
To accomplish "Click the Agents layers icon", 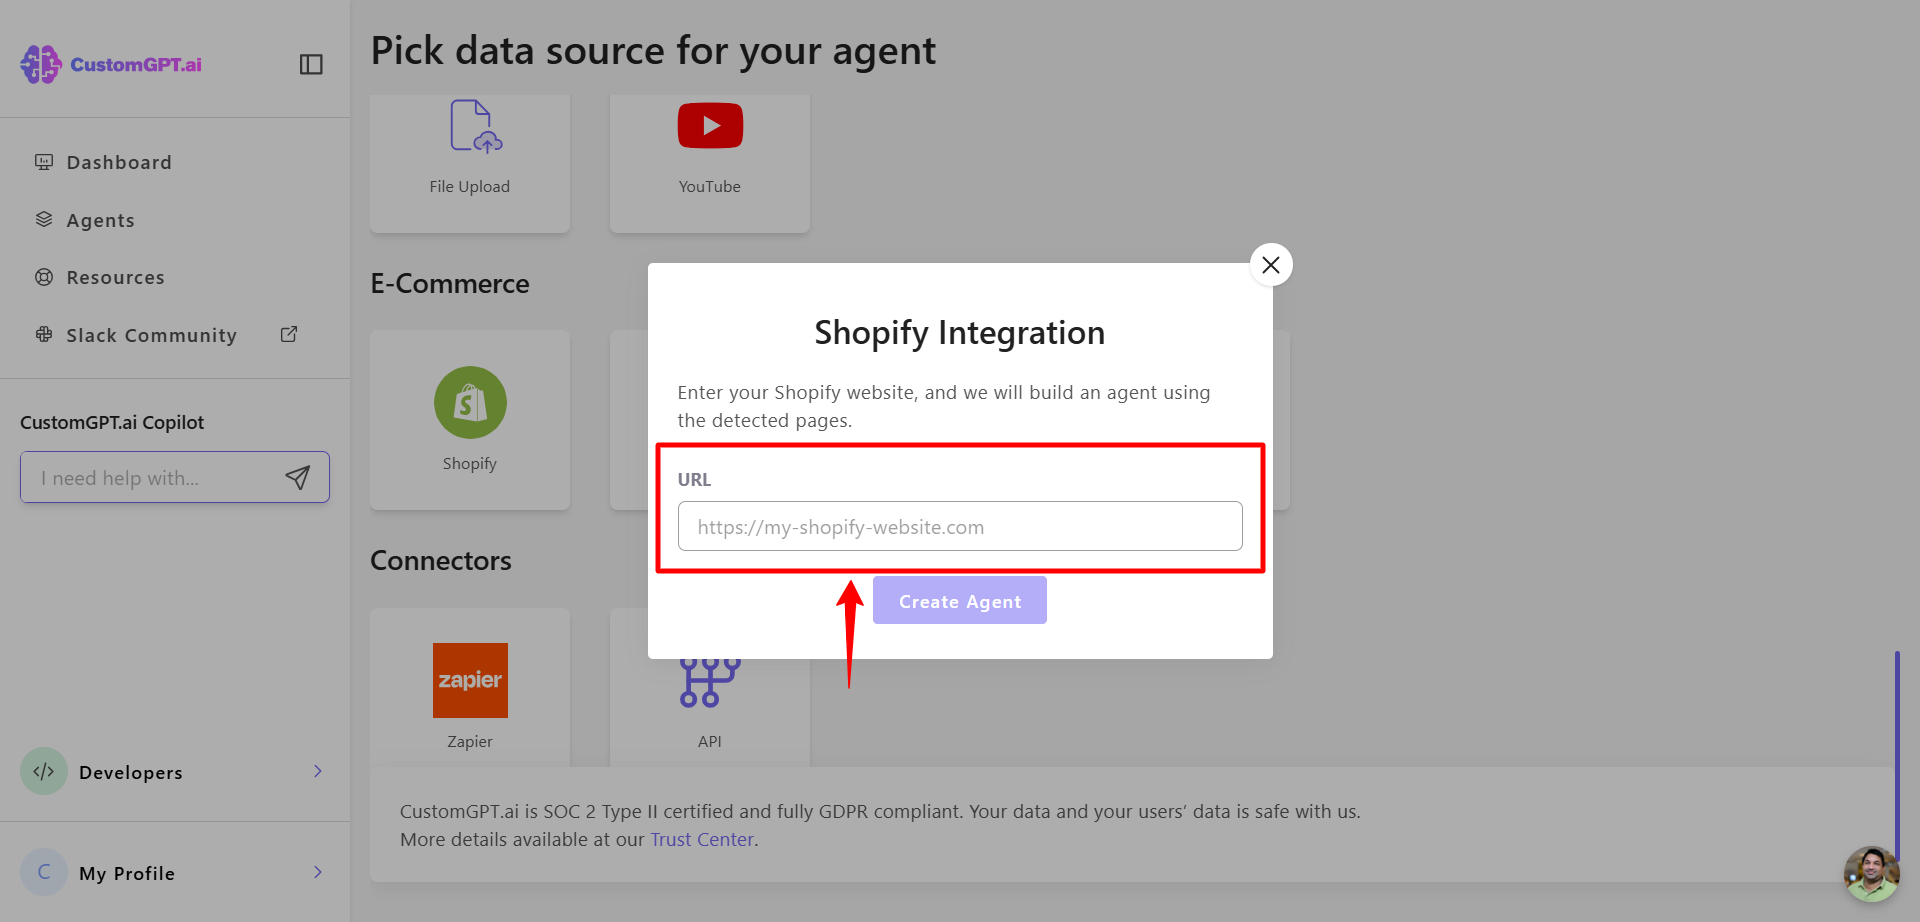I will click(44, 220).
